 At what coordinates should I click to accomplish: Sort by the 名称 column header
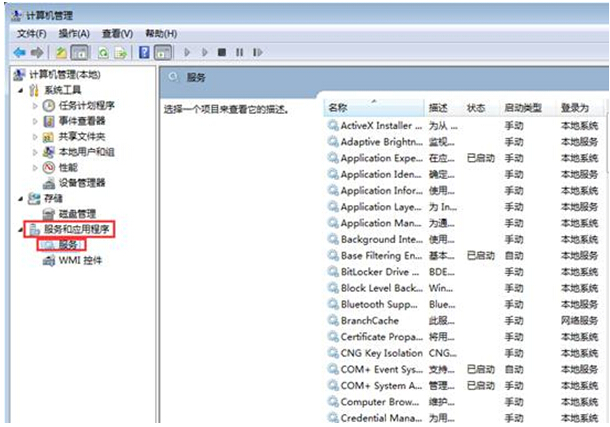coord(373,108)
